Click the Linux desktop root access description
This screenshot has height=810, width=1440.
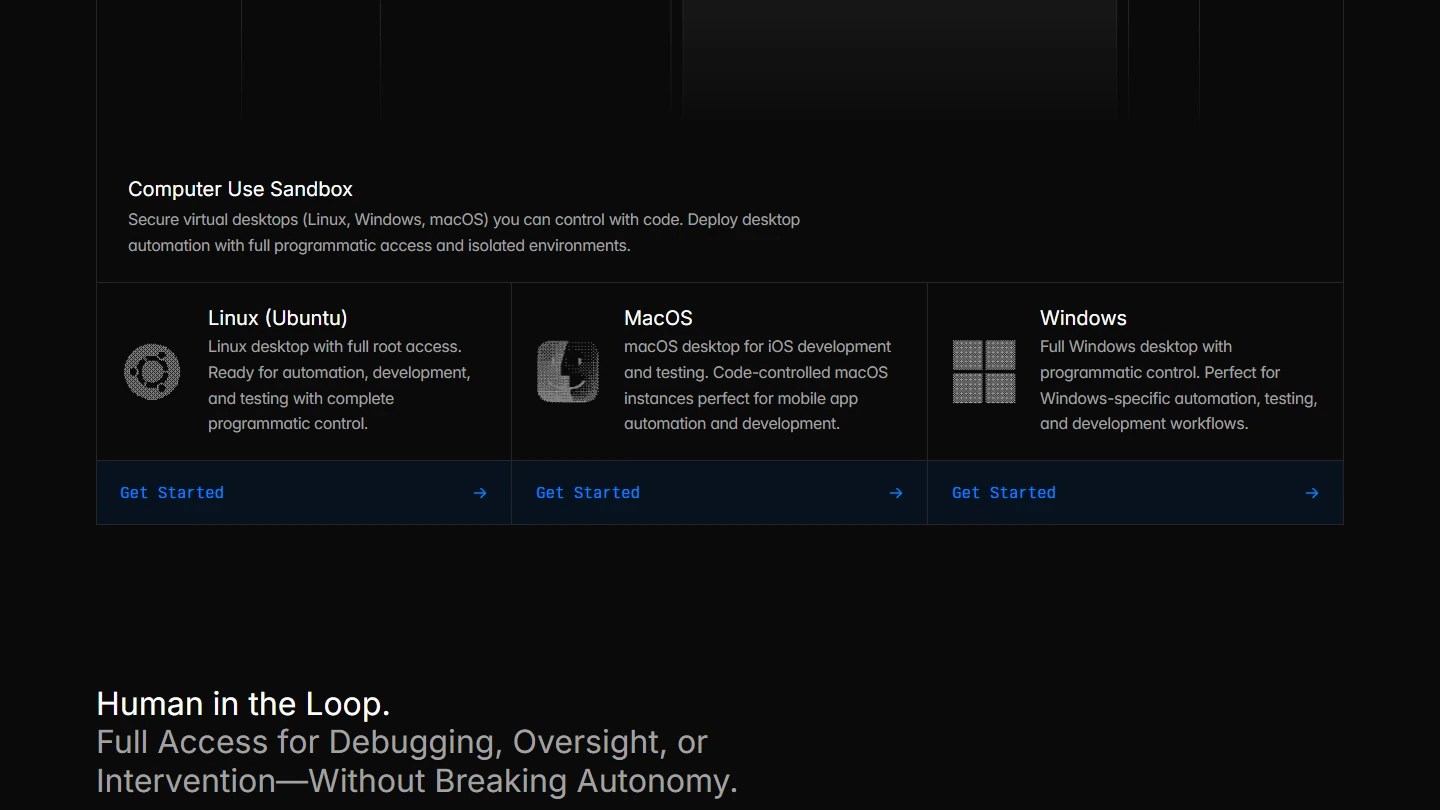(339, 385)
